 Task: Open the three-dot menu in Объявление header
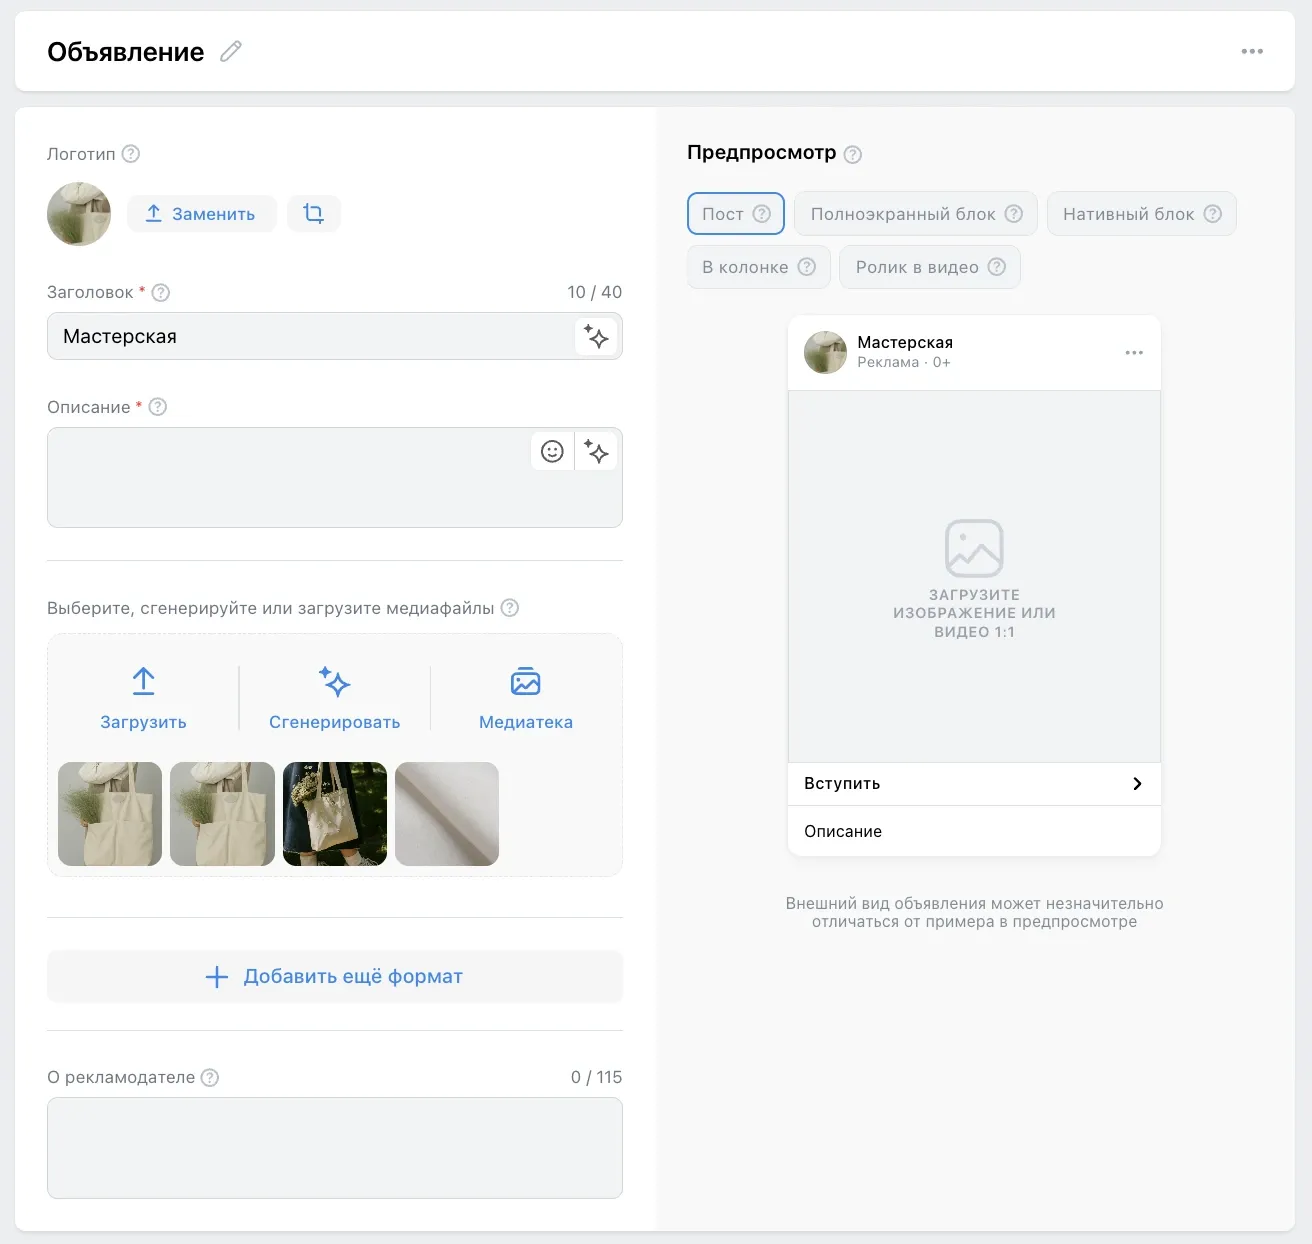[1252, 51]
